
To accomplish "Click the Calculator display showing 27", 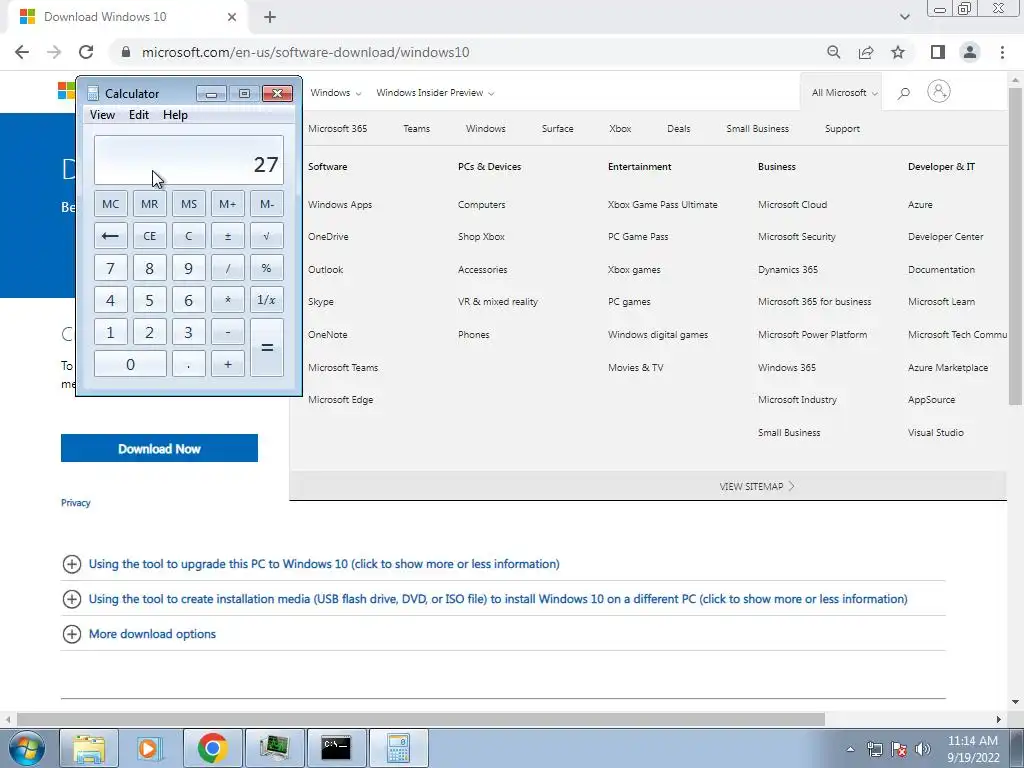I will click(189, 160).
